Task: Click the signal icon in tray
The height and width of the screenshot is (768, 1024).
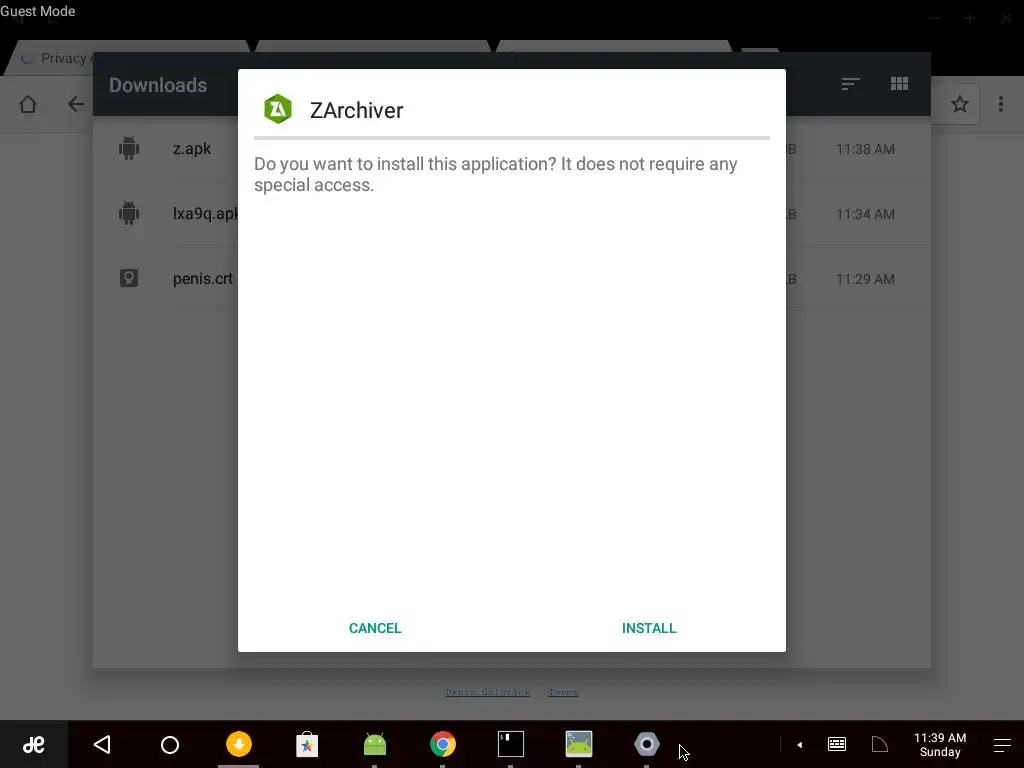Action: click(880, 744)
